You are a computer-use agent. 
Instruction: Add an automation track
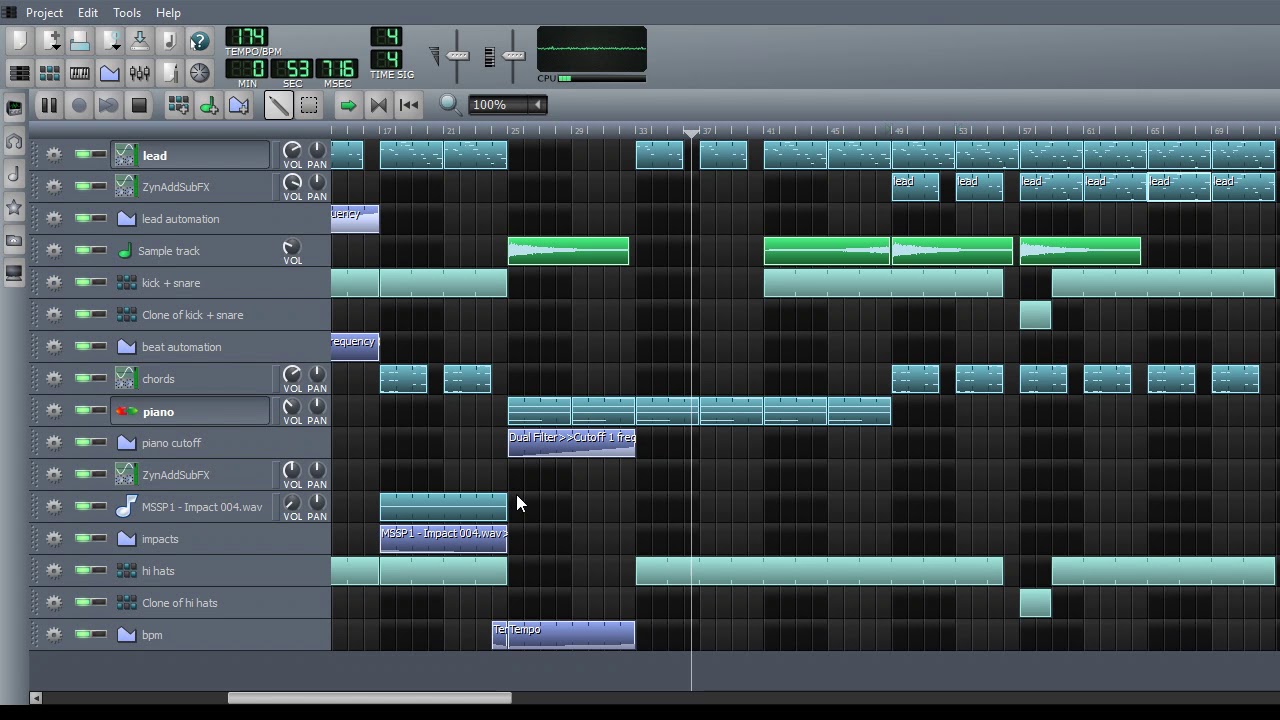238,105
